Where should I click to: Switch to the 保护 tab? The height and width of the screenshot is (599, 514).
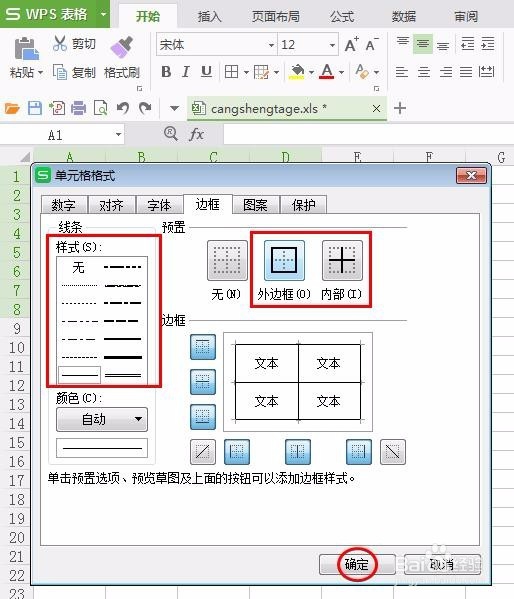(x=303, y=205)
